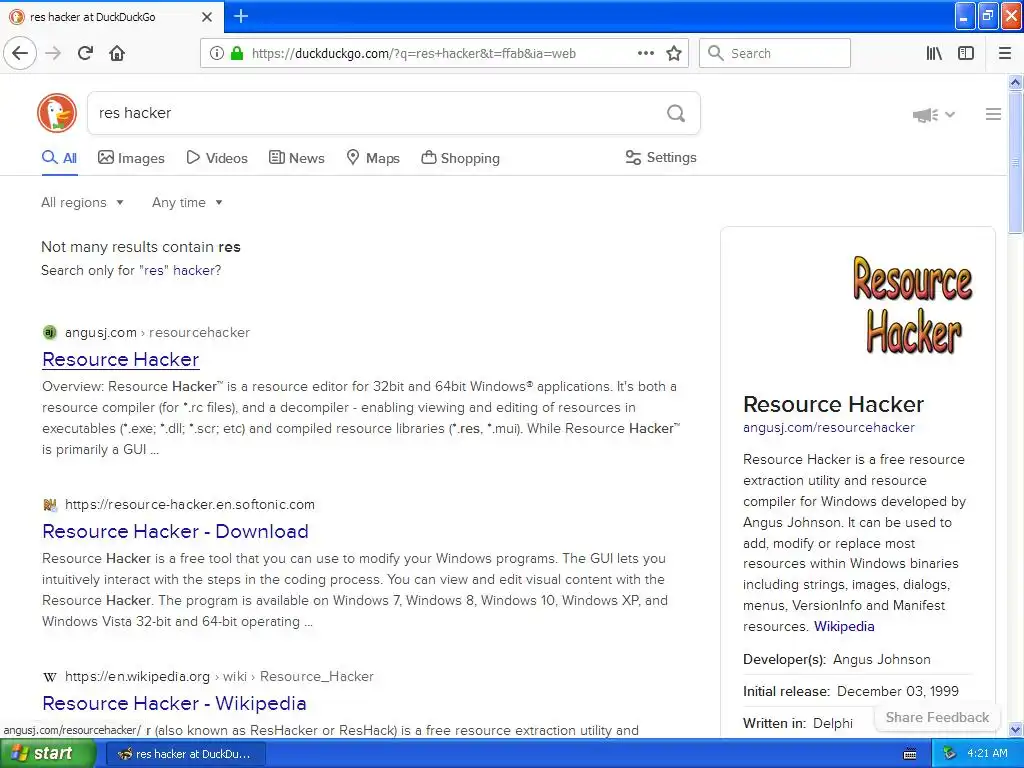Click the Share Feedback button
The width and height of the screenshot is (1024, 768).
coord(937,717)
